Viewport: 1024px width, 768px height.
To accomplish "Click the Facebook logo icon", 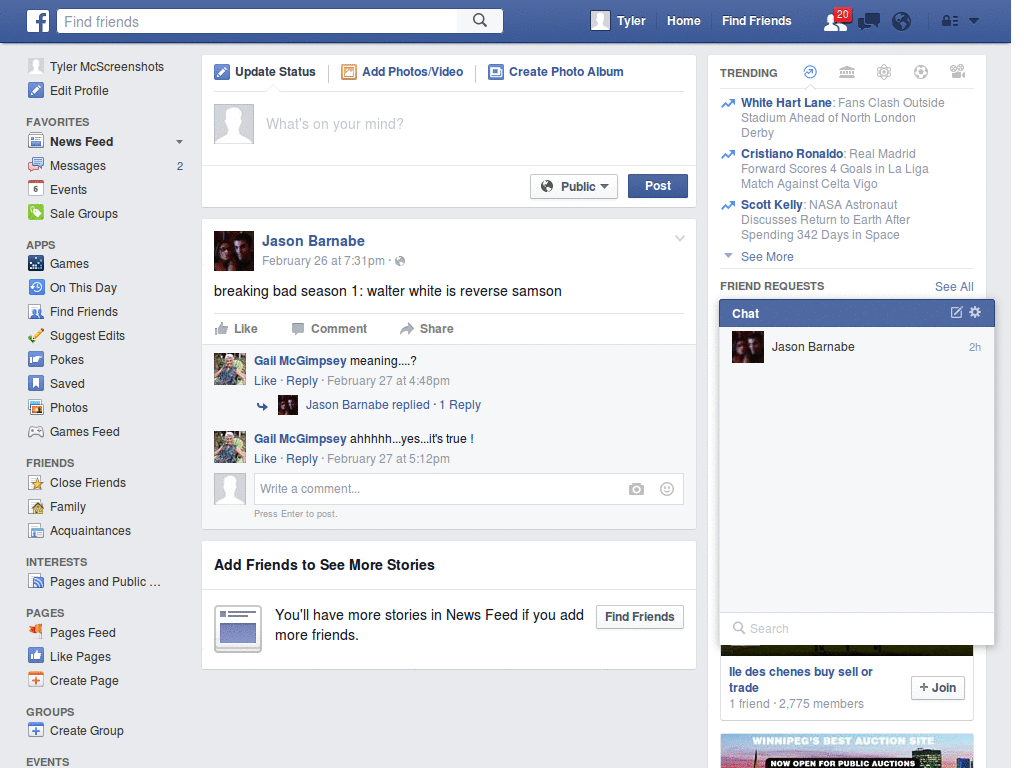I will [x=38, y=21].
